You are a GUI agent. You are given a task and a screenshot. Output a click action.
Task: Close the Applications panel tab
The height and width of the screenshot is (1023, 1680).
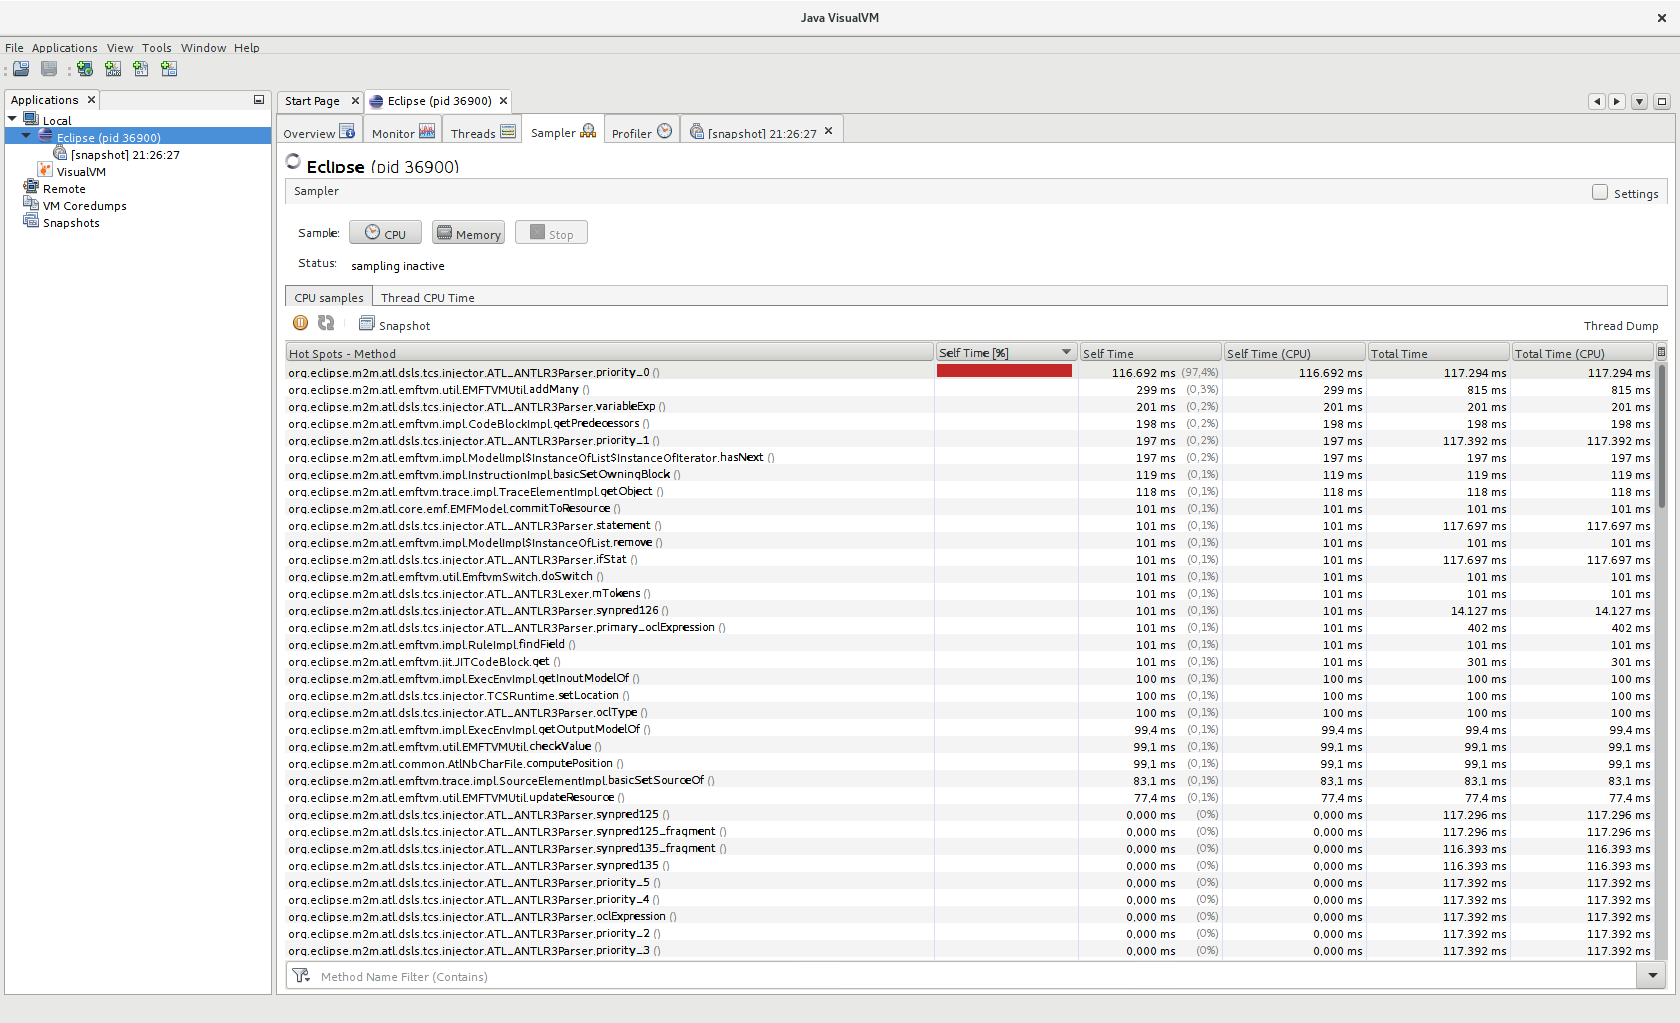click(x=91, y=100)
